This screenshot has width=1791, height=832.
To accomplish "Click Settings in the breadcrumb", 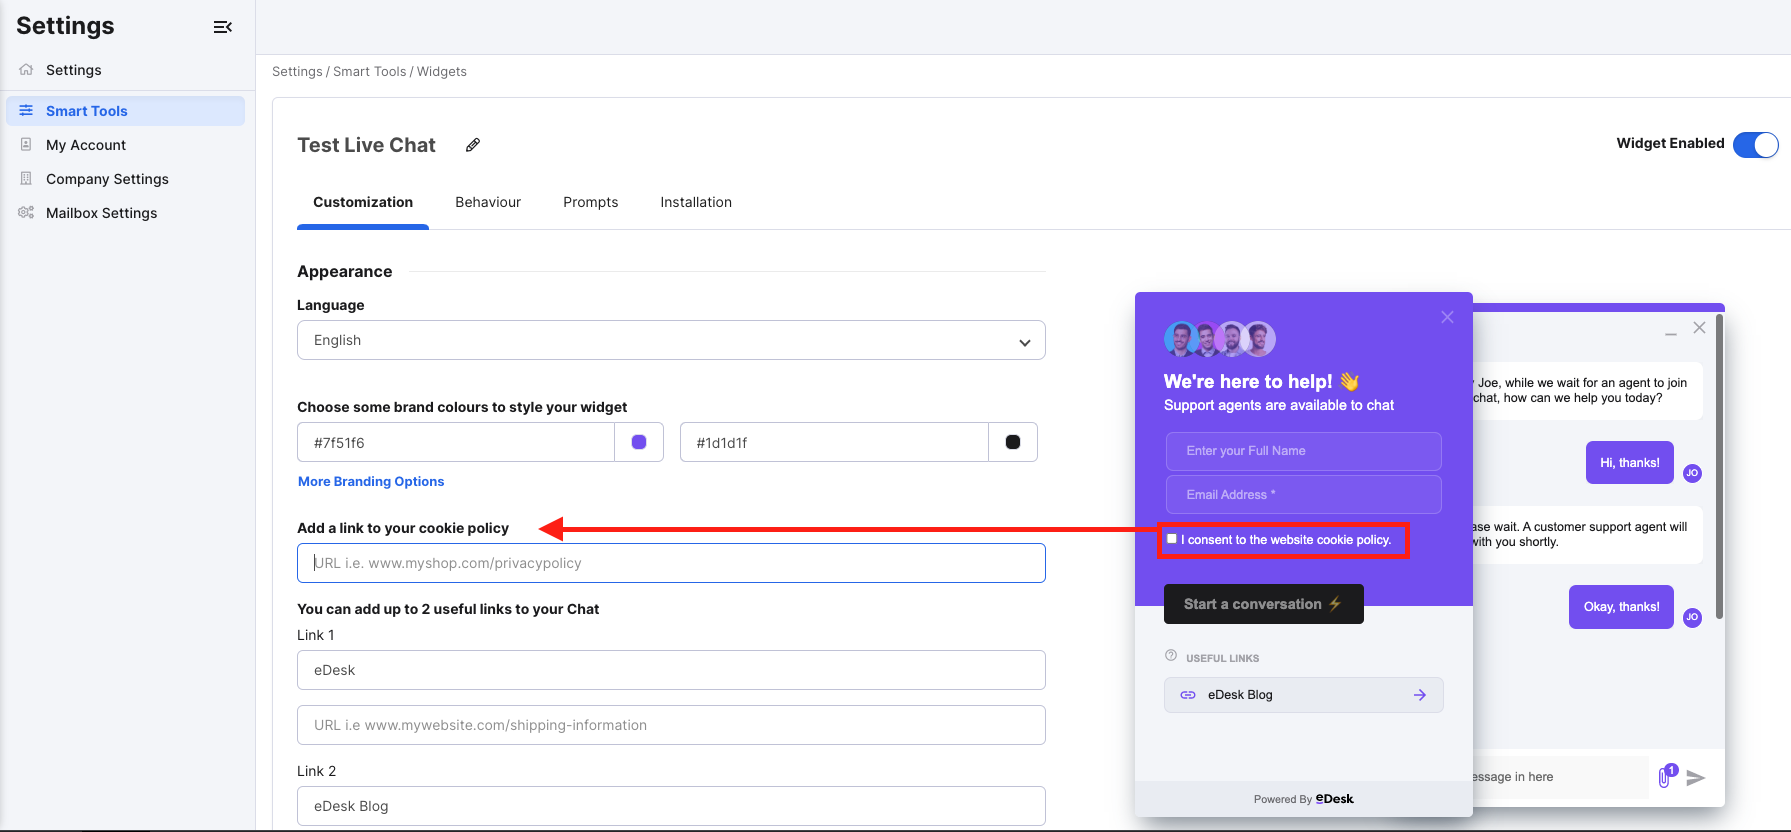I will [297, 72].
